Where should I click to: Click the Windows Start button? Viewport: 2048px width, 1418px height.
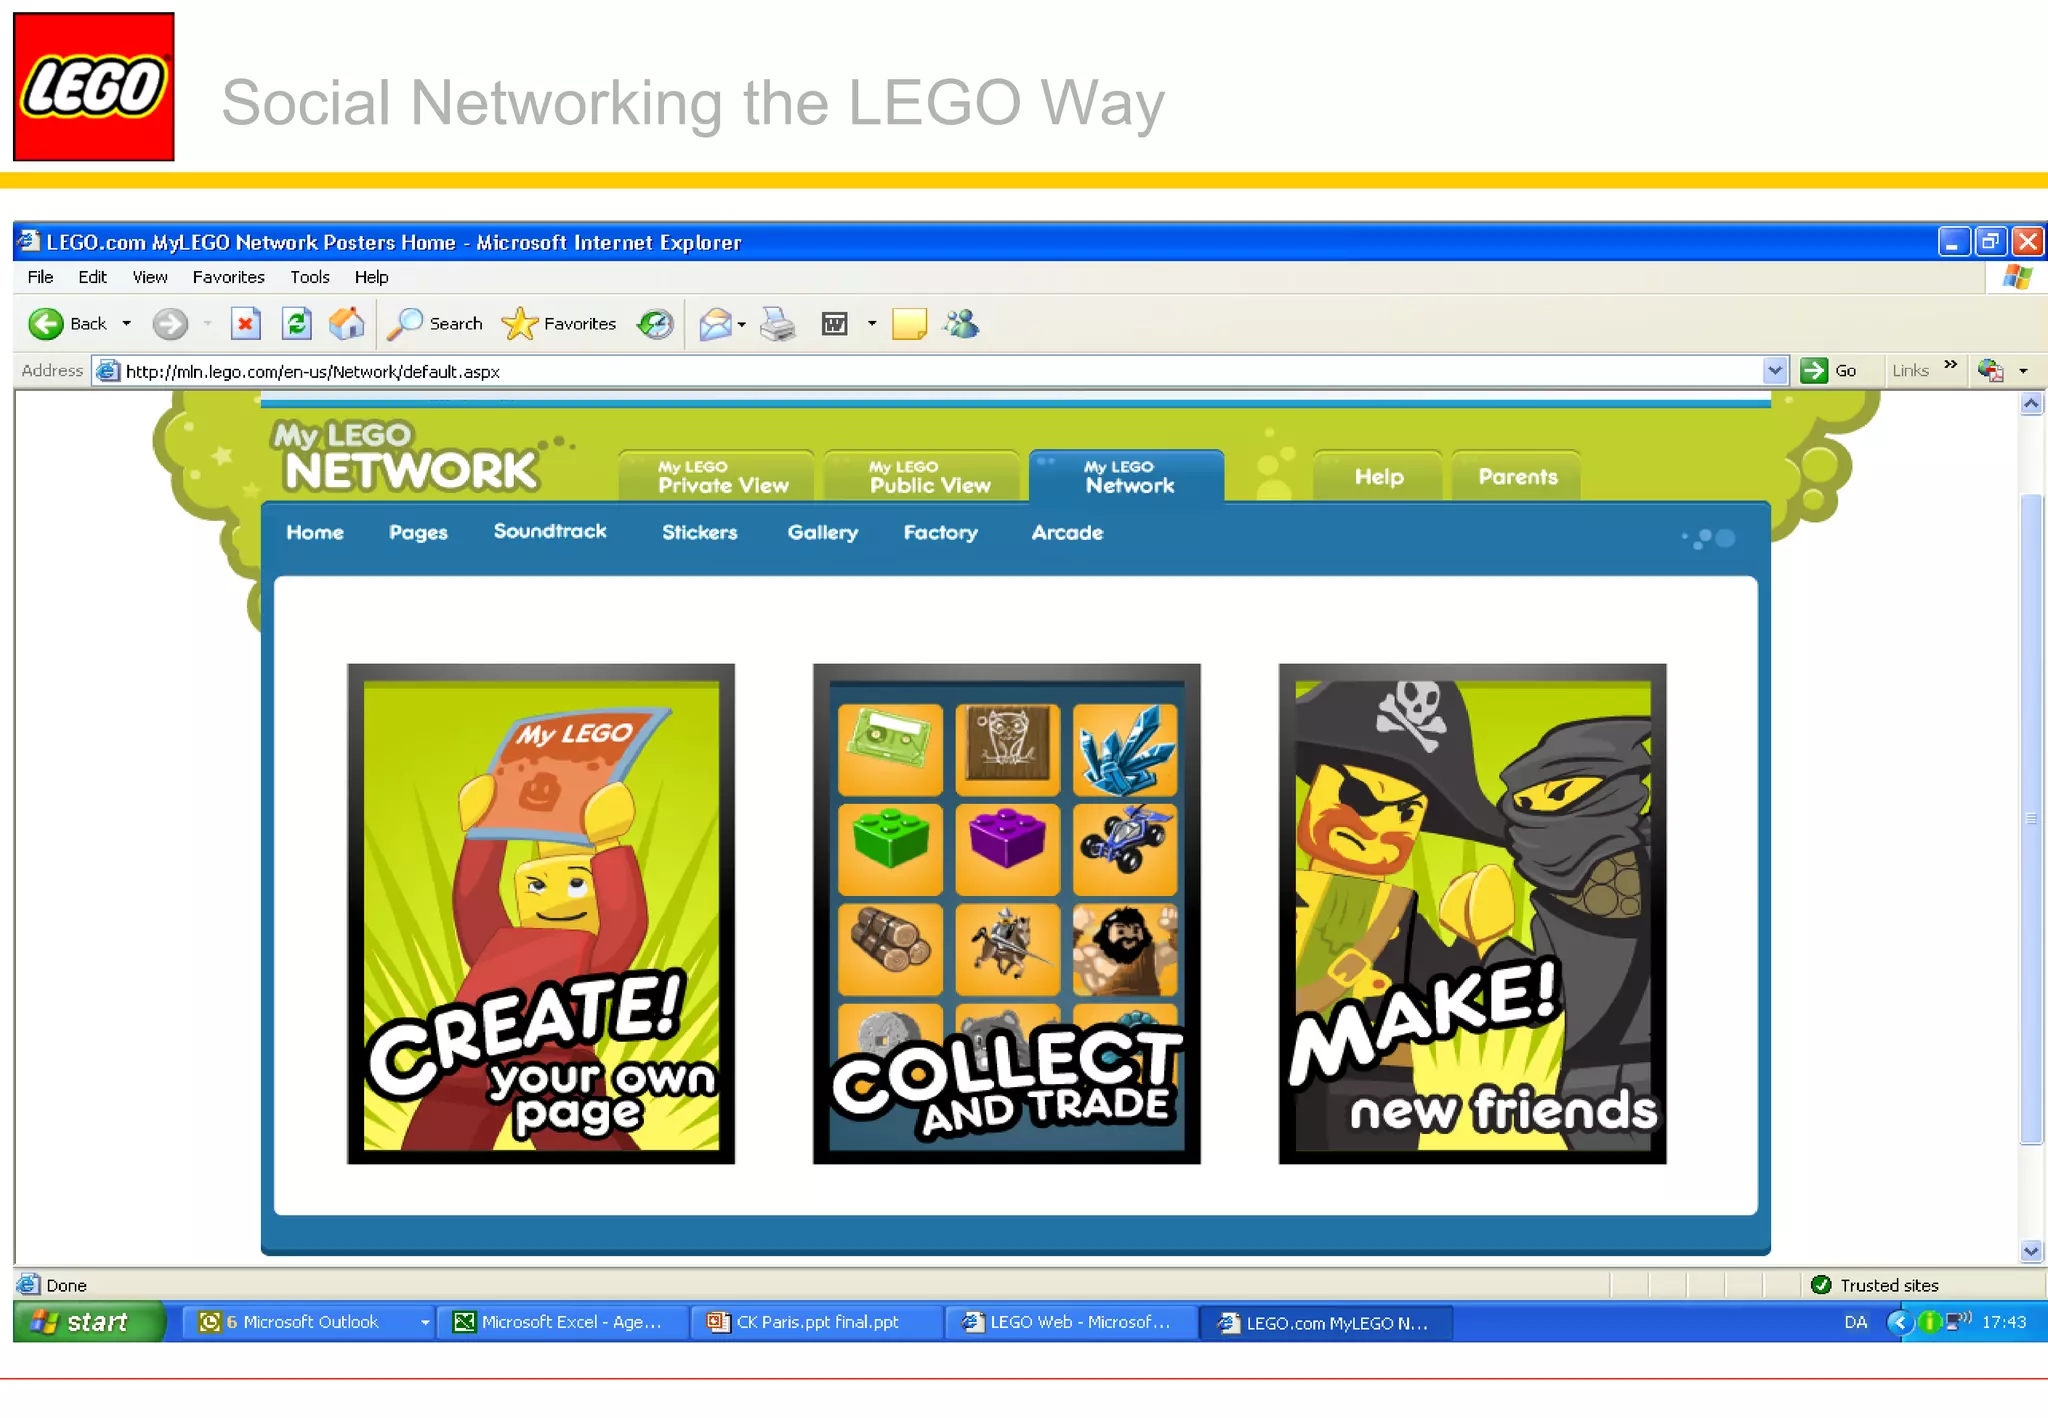(88, 1322)
